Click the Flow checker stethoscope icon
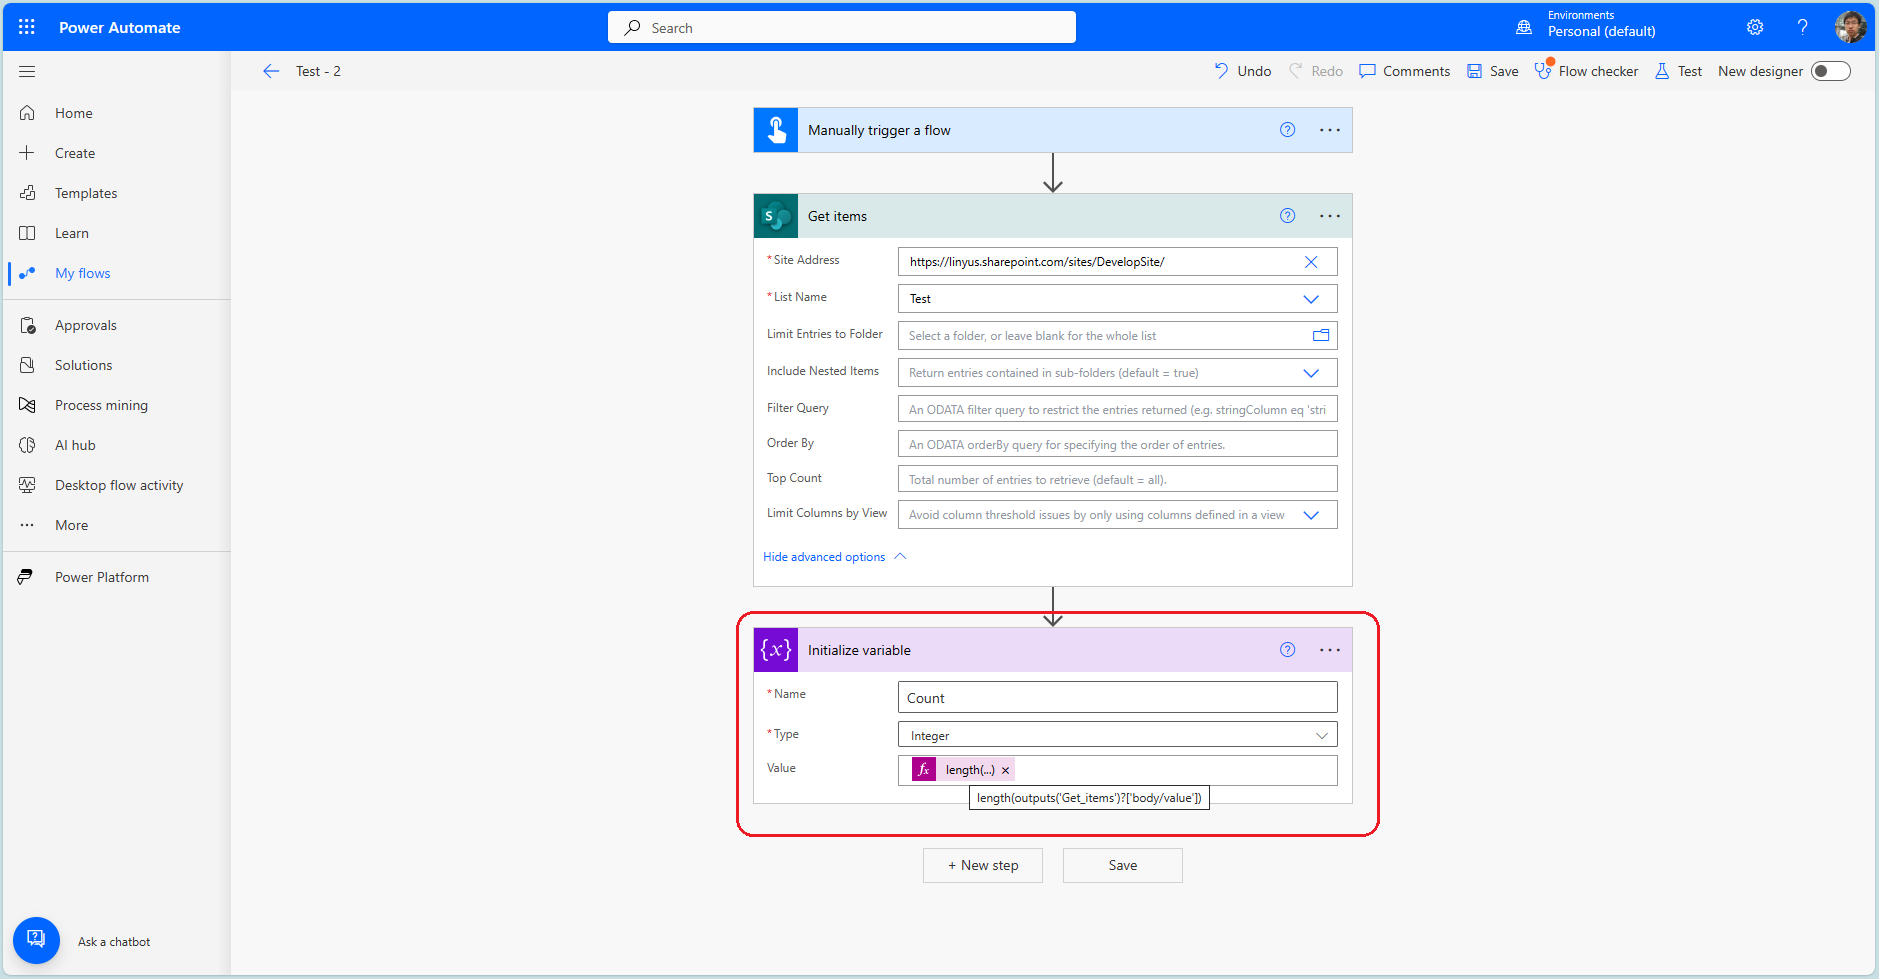The image size is (1879, 979). point(1544,70)
